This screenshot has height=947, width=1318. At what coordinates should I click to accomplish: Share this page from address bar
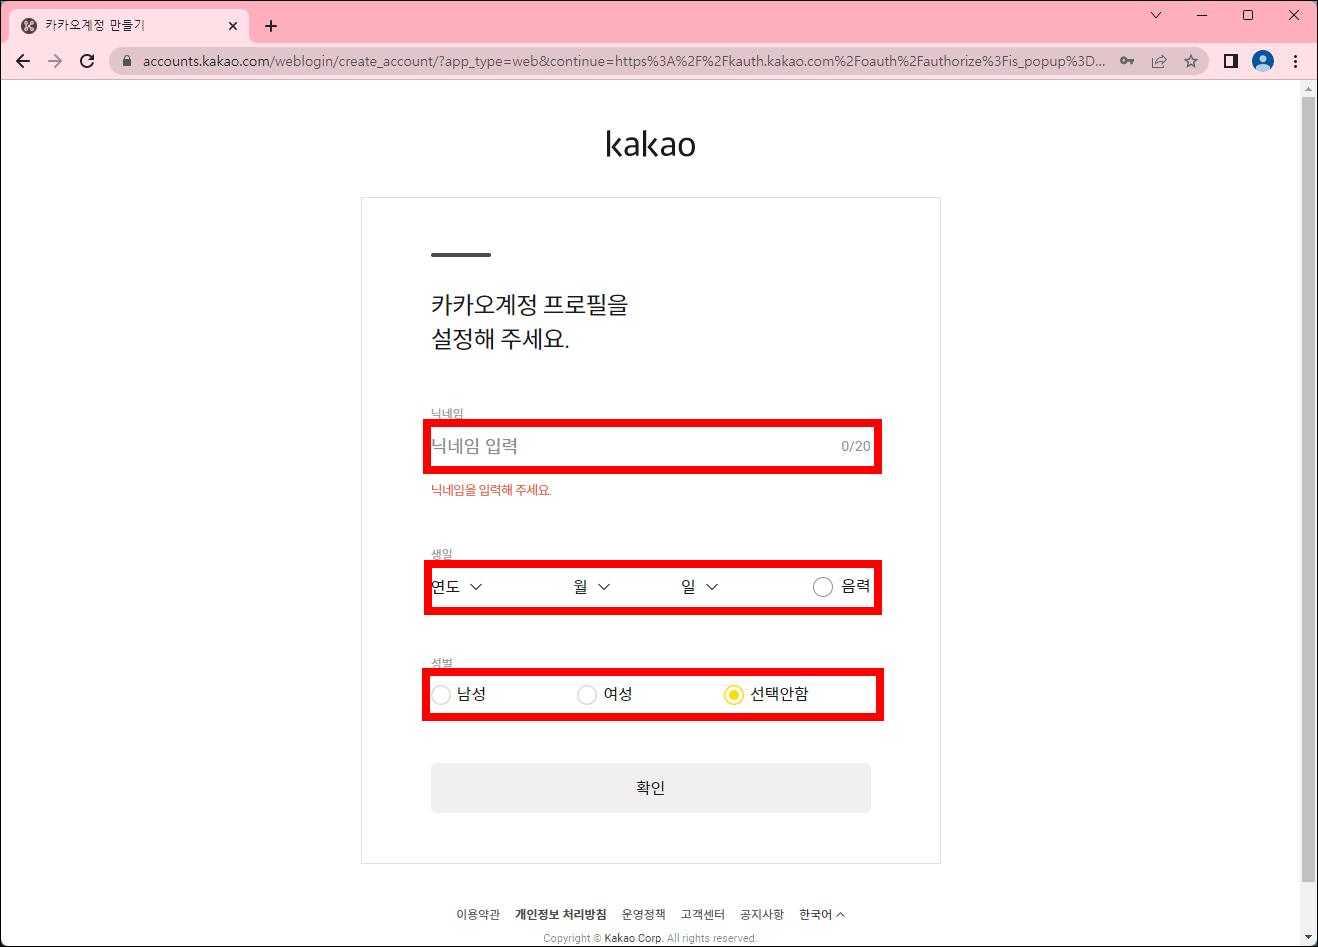pos(1159,61)
